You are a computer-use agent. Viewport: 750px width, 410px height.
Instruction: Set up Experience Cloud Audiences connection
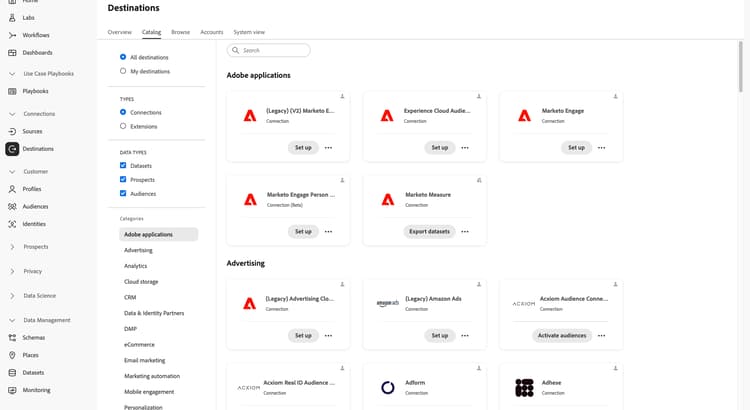coord(440,148)
